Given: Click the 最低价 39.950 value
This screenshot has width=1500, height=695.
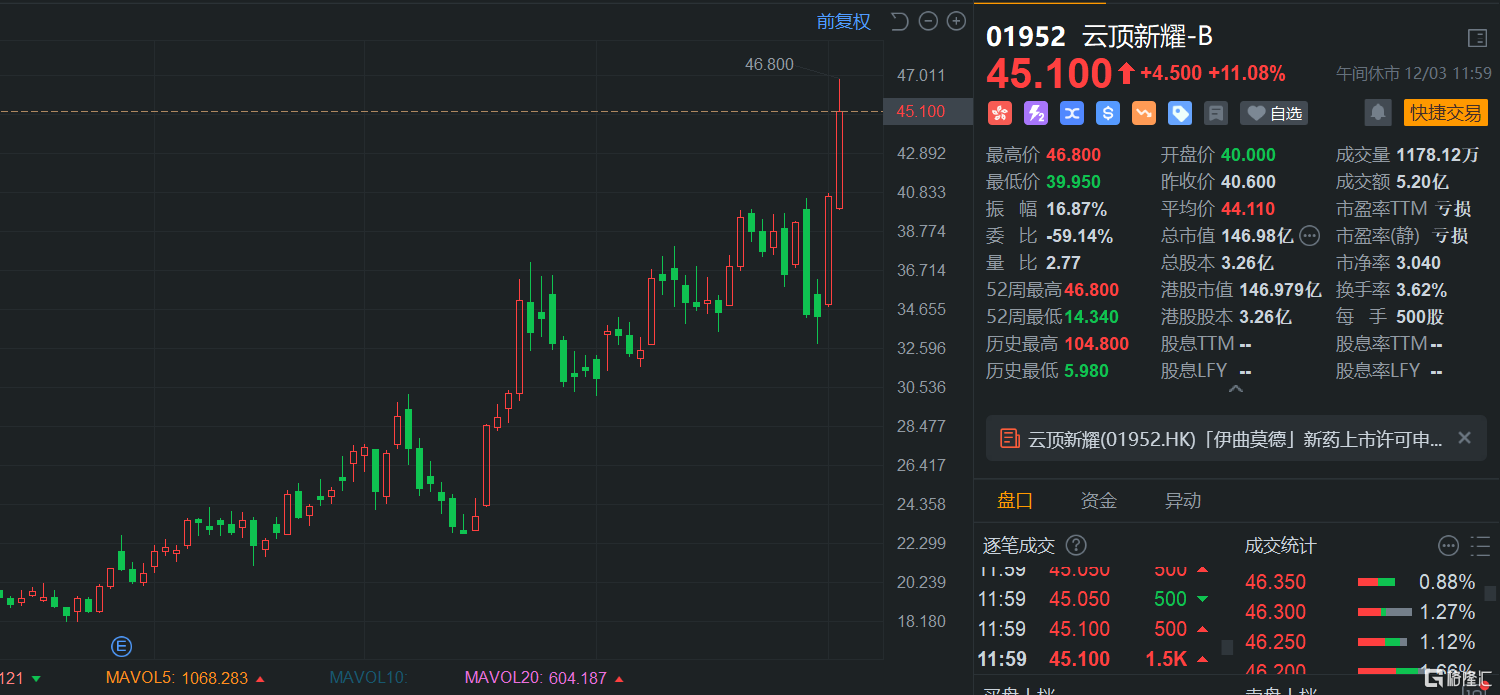Looking at the screenshot, I should (1074, 182).
